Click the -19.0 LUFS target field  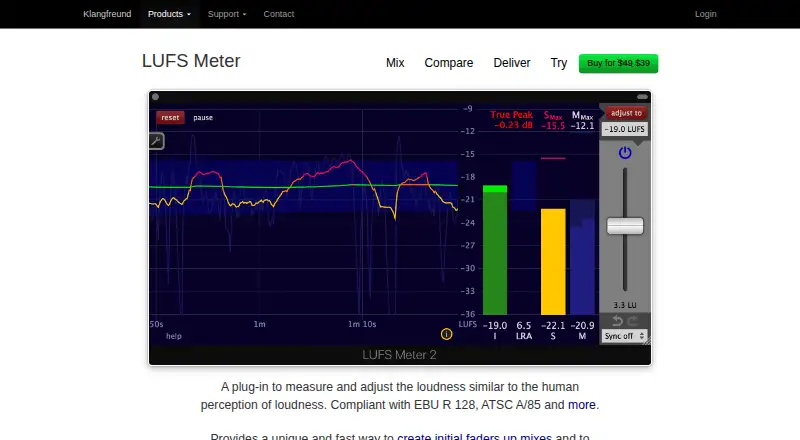[624, 129]
